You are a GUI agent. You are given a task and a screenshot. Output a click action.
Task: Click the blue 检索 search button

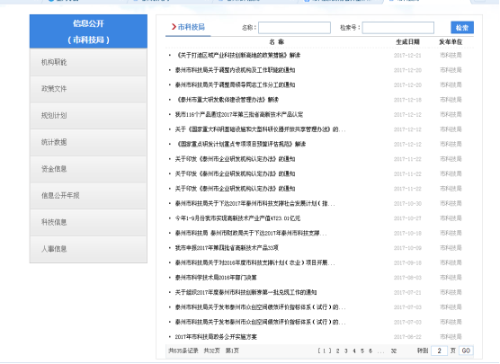(x=462, y=28)
